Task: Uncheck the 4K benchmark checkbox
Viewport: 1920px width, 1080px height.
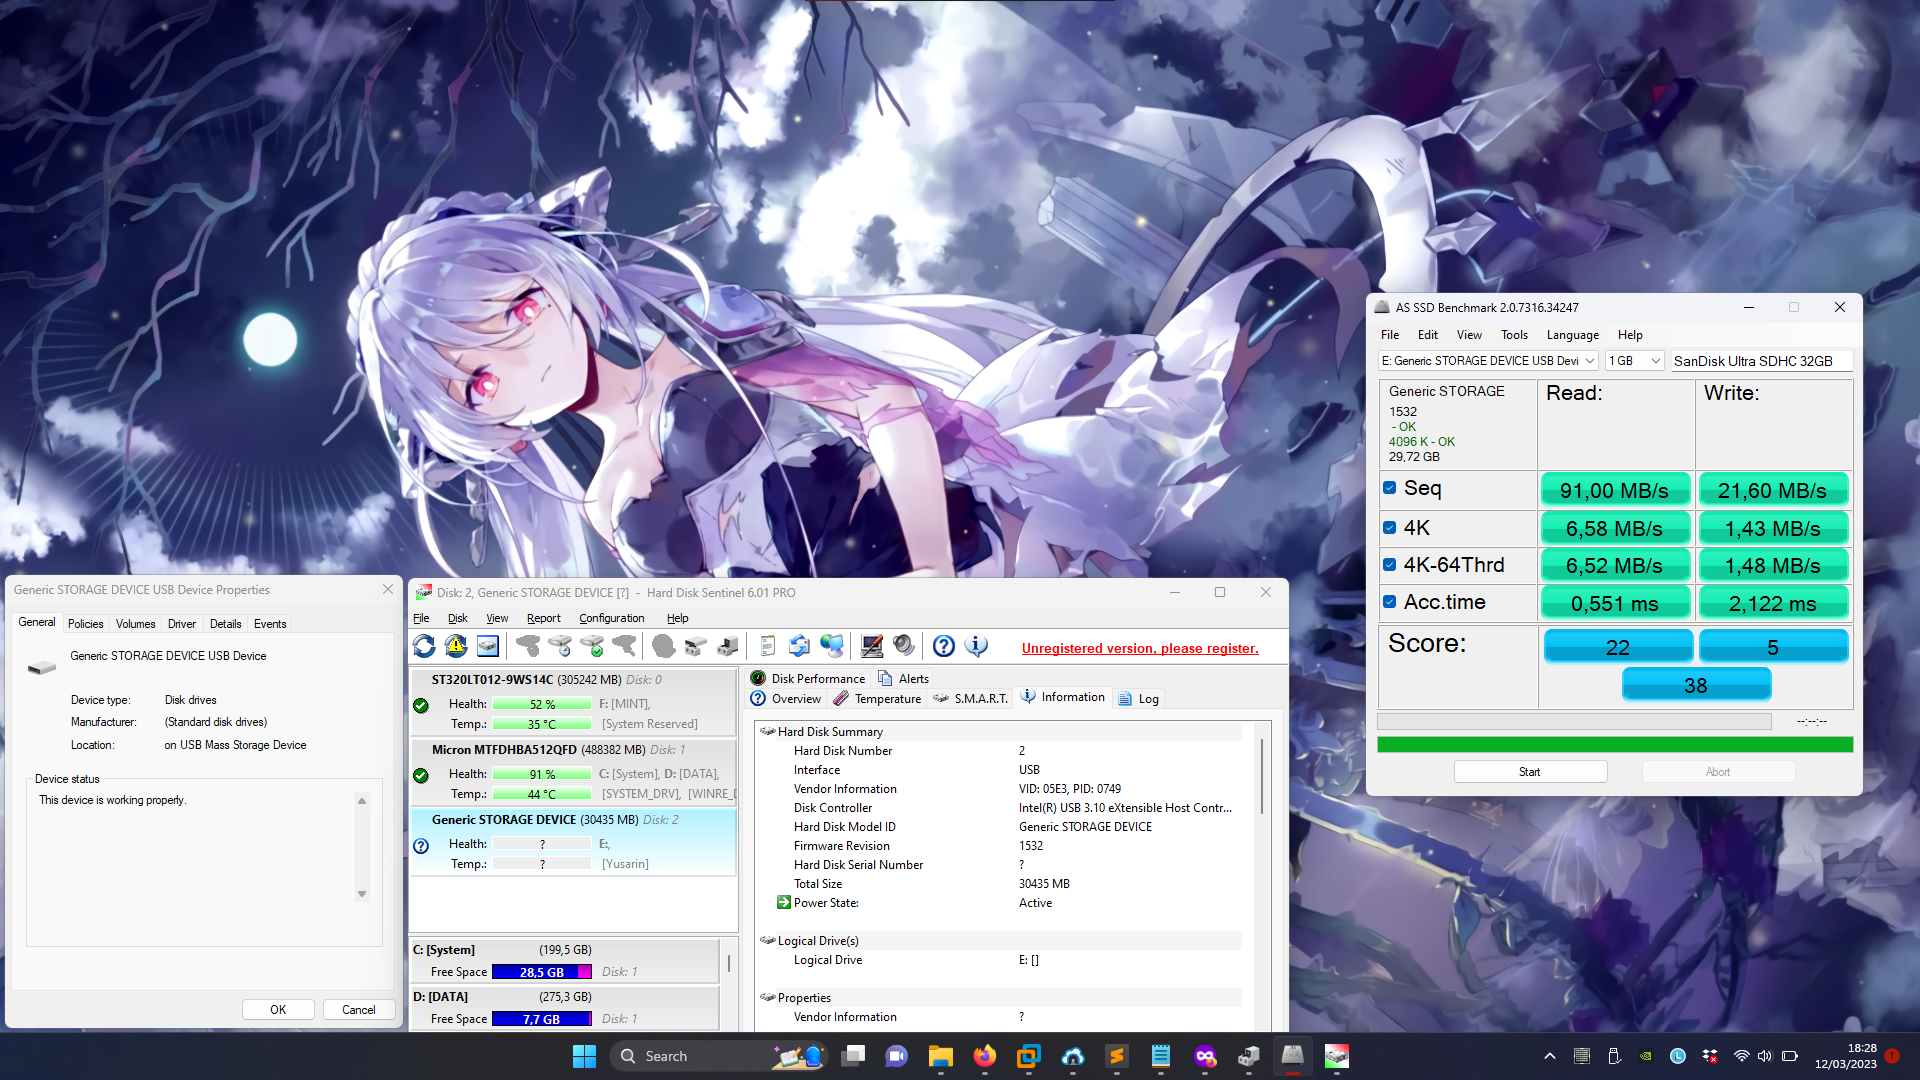Action: point(1390,527)
